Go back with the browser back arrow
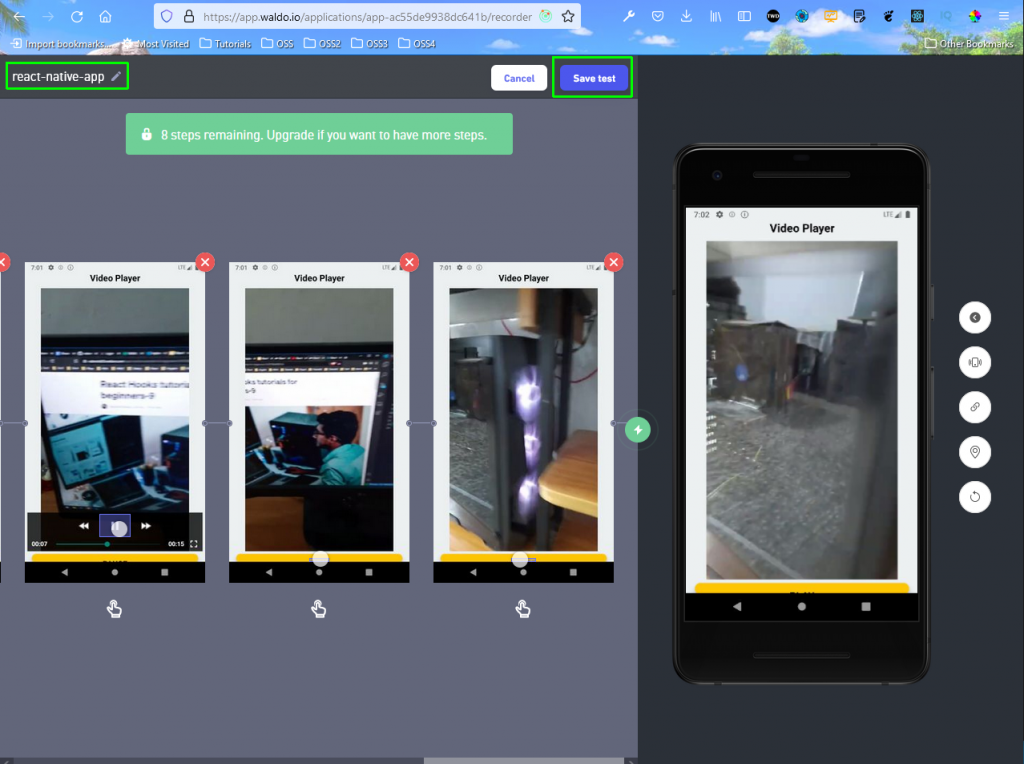1024x764 pixels. (20, 16)
